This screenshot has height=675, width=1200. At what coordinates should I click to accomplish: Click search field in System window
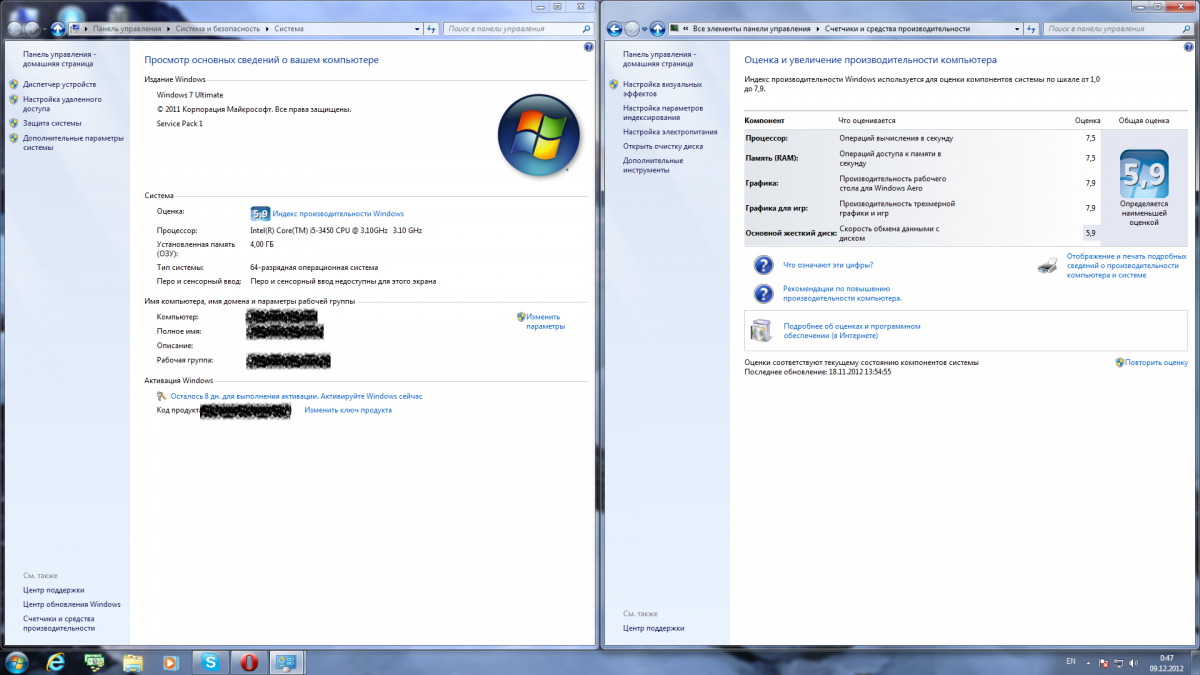click(x=511, y=29)
